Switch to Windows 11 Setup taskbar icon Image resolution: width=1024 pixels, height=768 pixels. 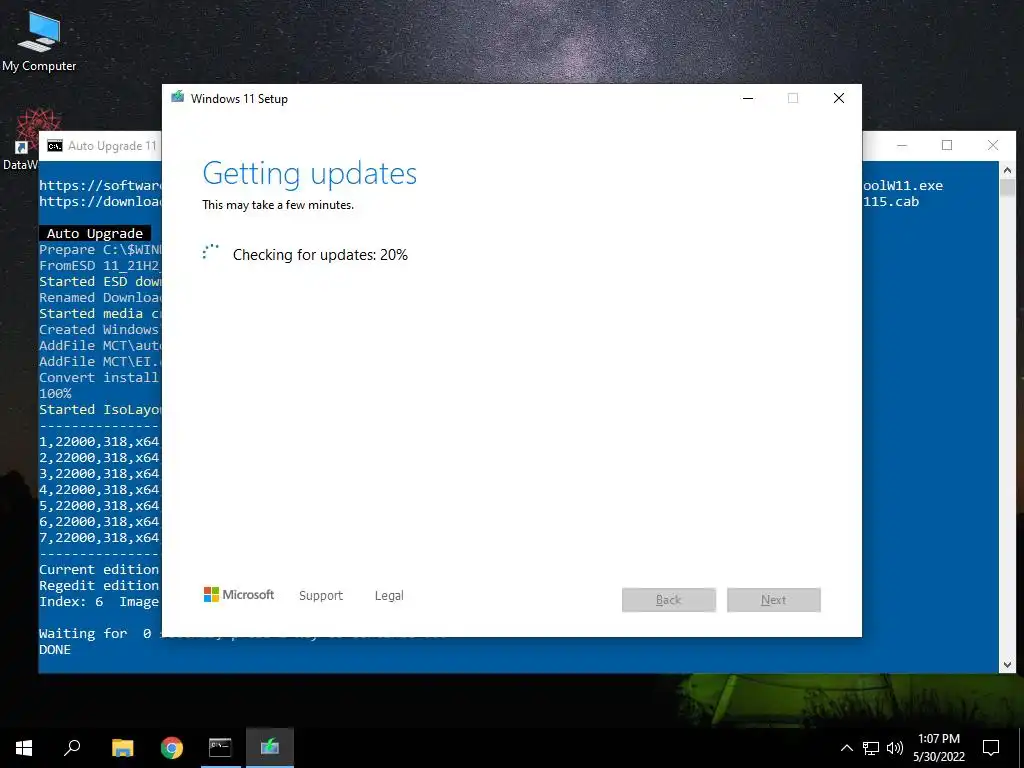270,748
